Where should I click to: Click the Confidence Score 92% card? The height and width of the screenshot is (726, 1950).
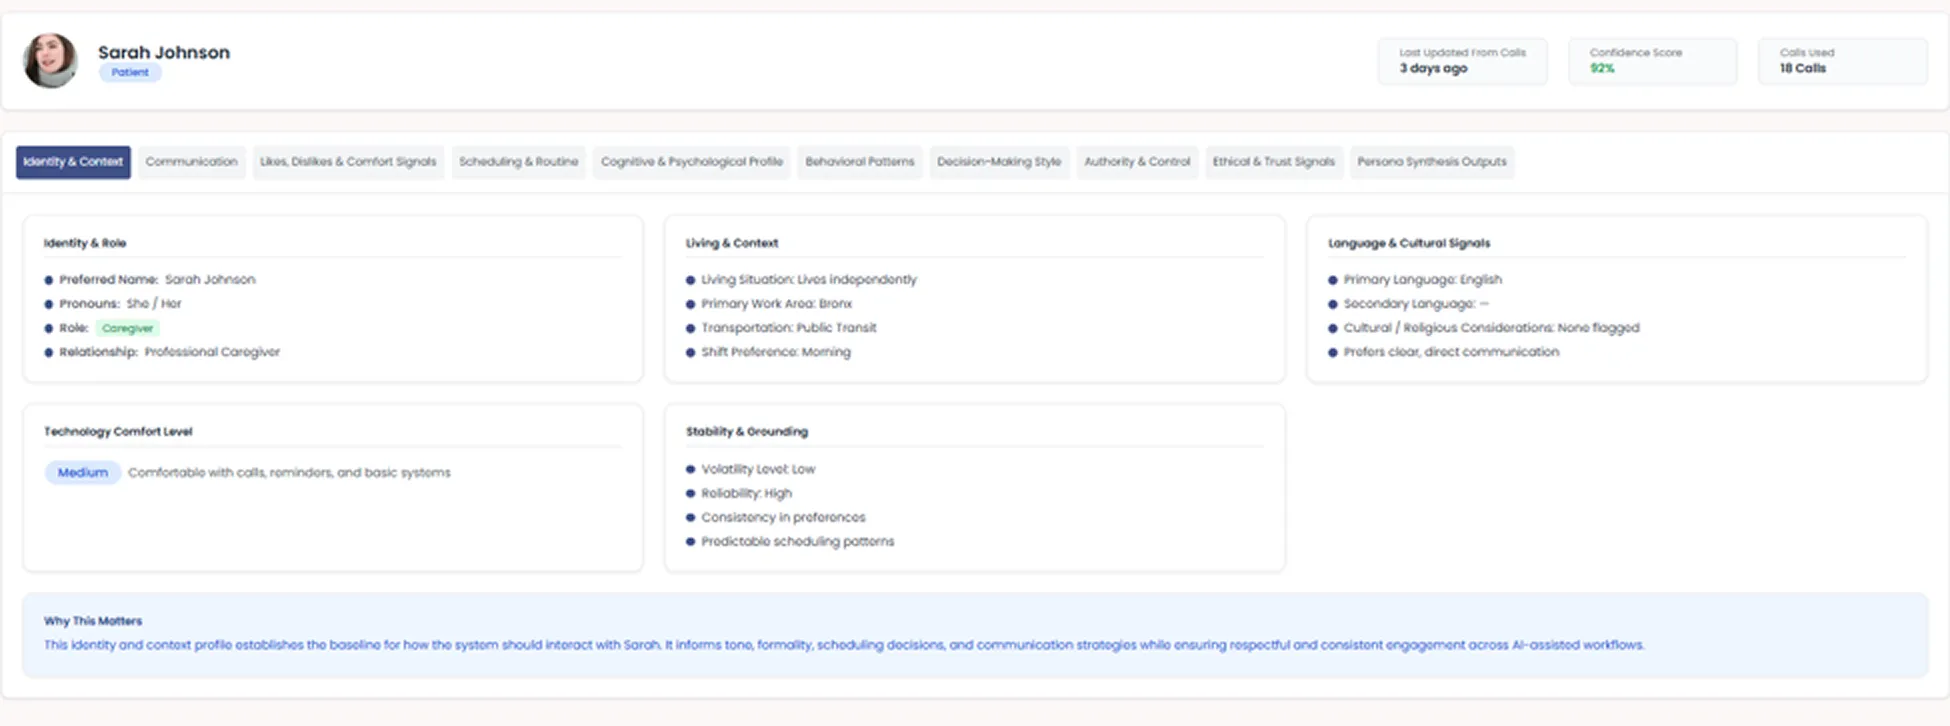coord(1652,61)
